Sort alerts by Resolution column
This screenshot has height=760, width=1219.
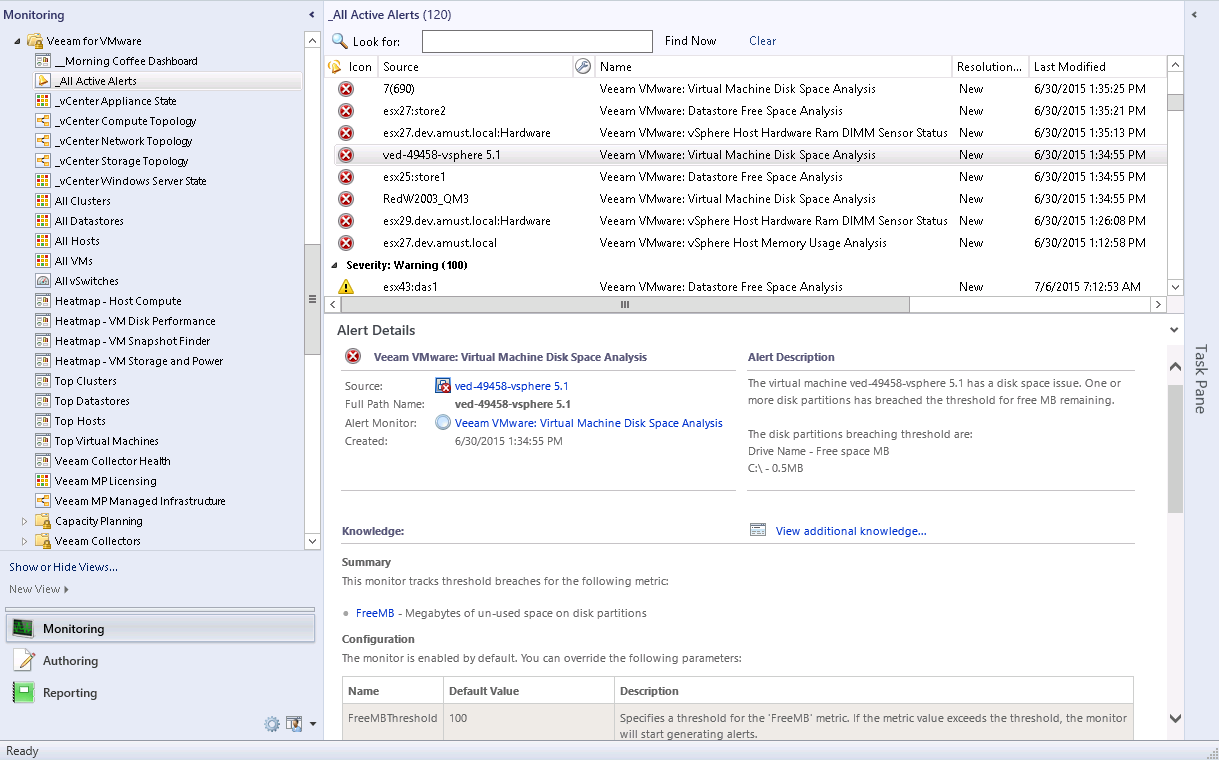click(x=990, y=67)
